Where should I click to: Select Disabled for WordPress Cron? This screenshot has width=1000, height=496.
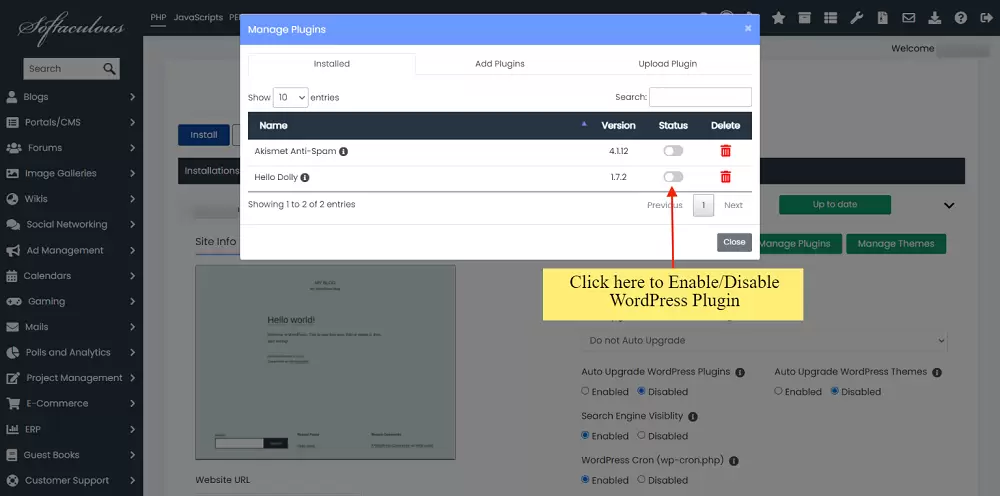[x=642, y=479]
